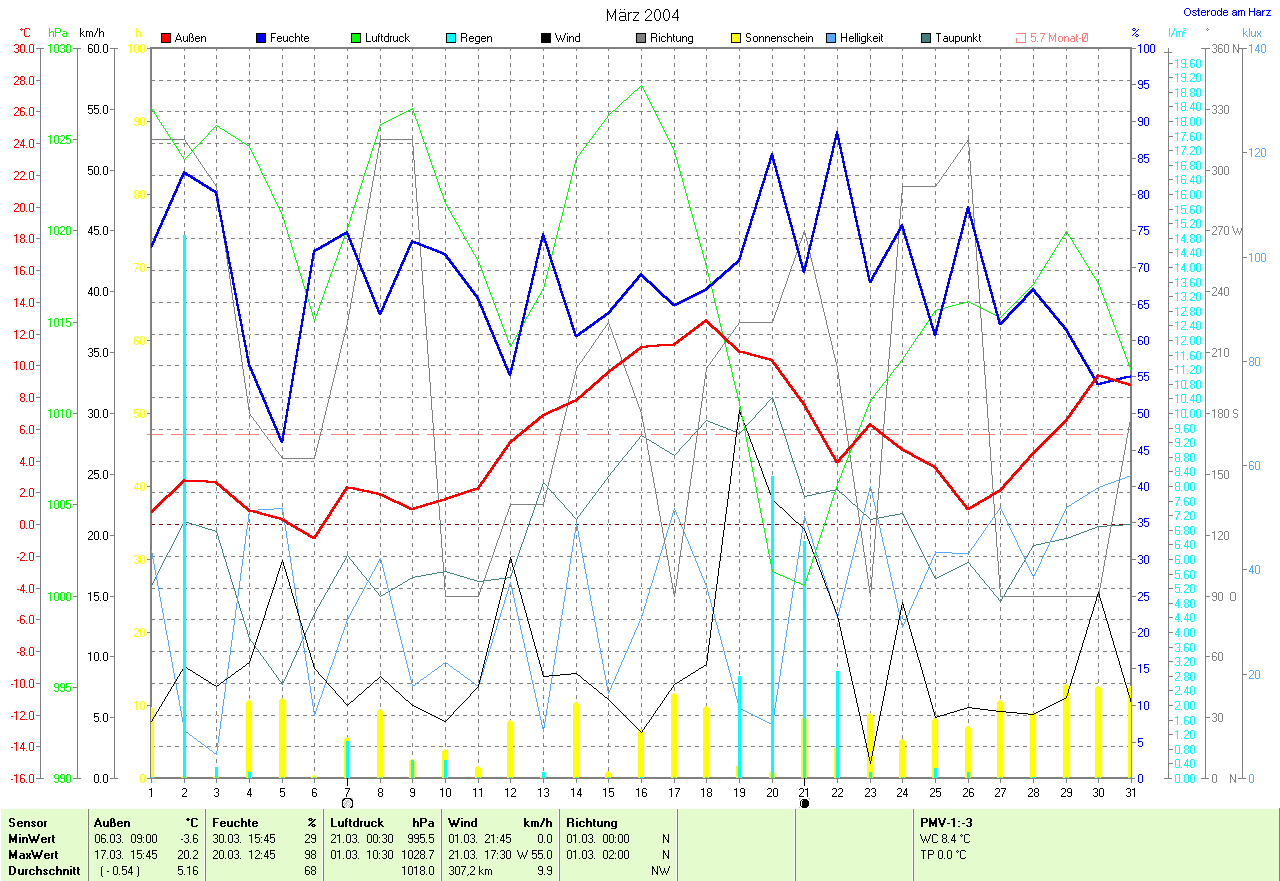Click the Luftdruck header in the statistics table
This screenshot has width=1280, height=881.
coord(357,823)
